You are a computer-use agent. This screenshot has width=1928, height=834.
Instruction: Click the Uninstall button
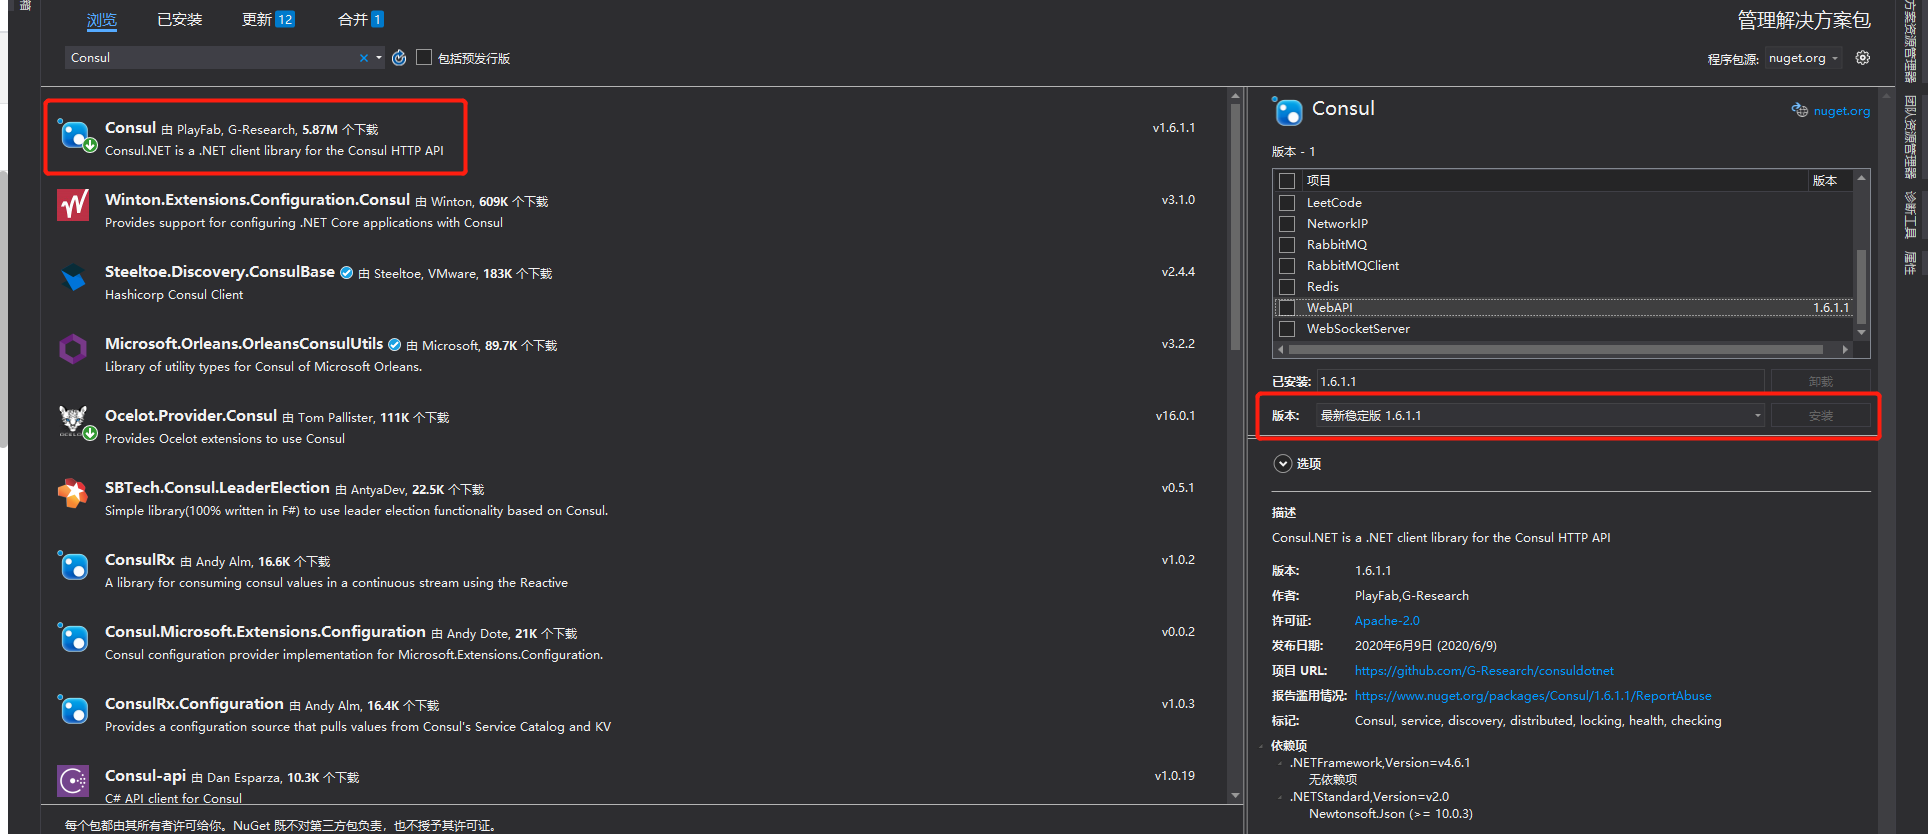1820,382
